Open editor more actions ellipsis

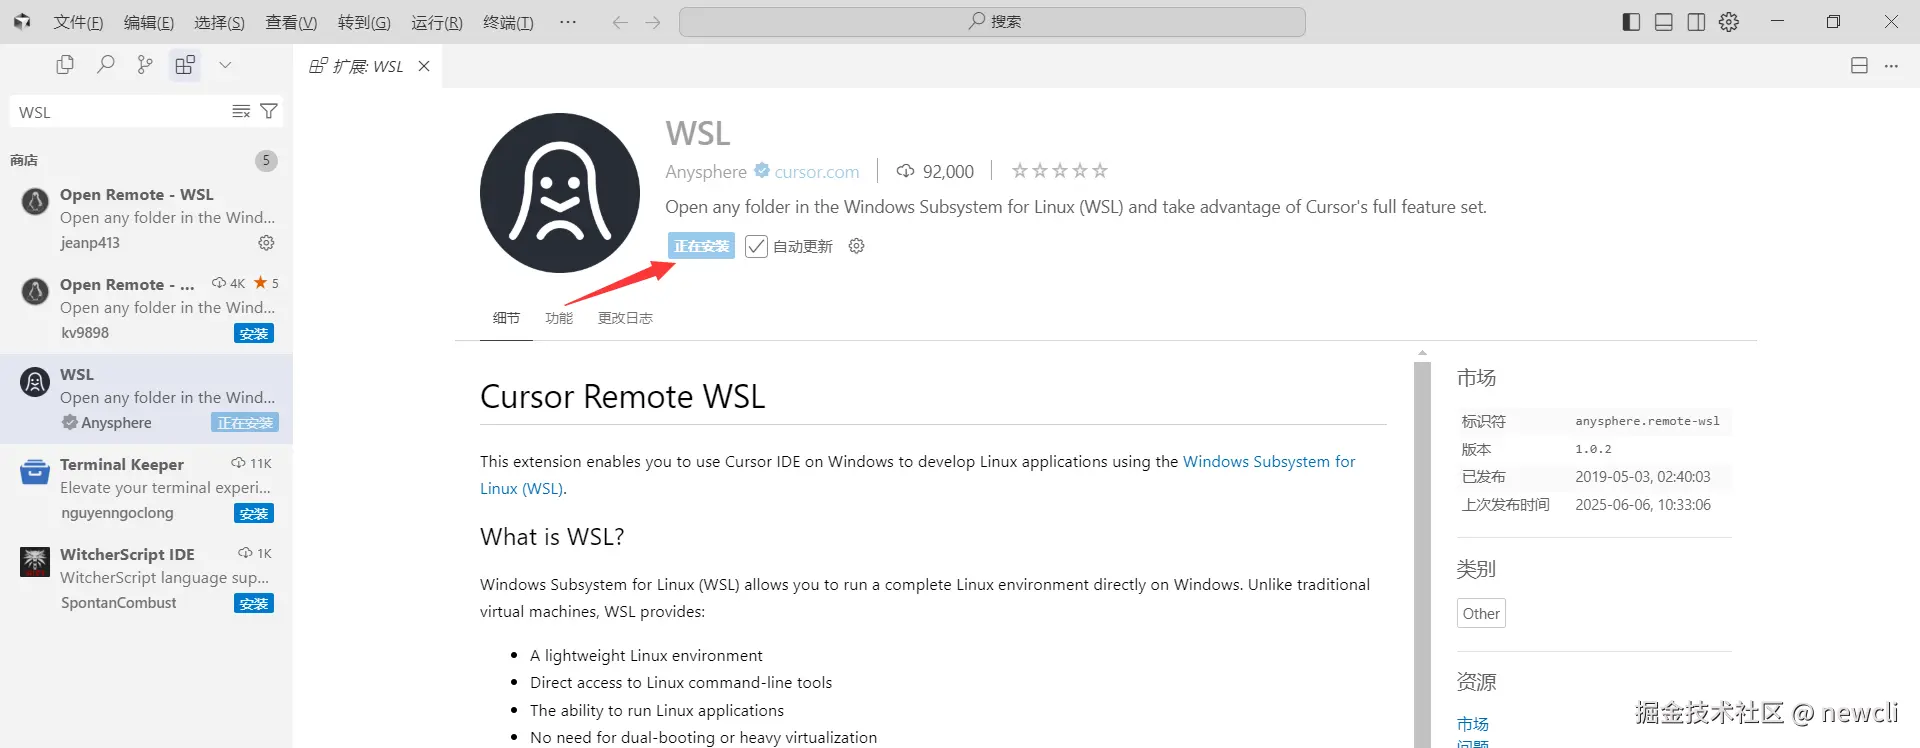click(1891, 66)
